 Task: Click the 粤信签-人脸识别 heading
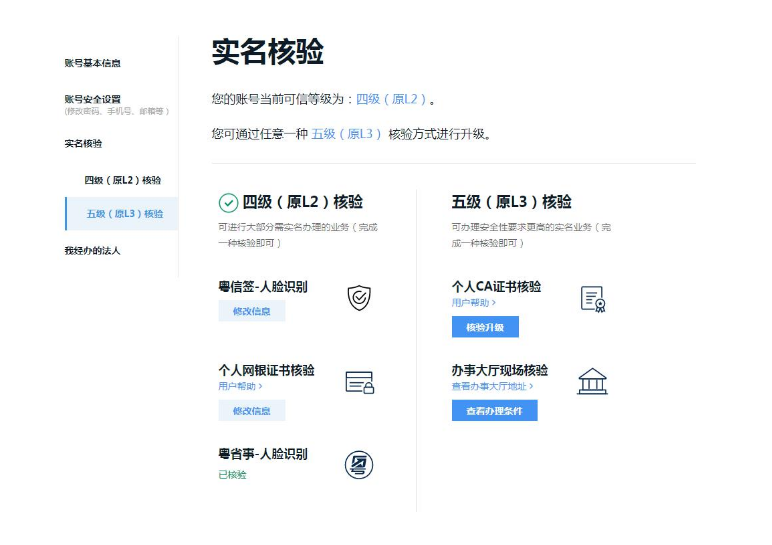point(263,287)
